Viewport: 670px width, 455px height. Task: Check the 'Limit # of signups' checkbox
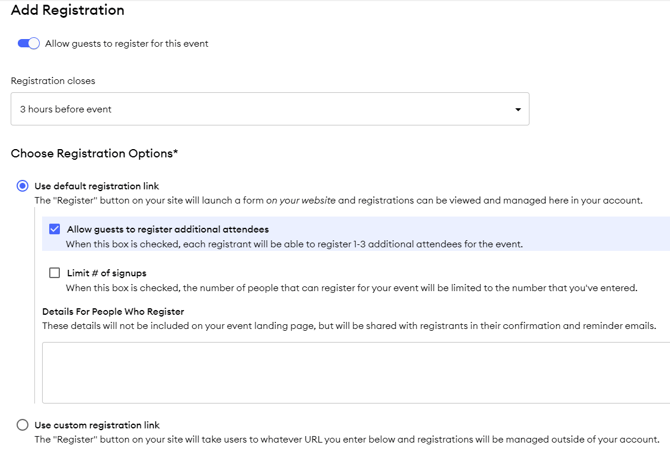coord(55,273)
